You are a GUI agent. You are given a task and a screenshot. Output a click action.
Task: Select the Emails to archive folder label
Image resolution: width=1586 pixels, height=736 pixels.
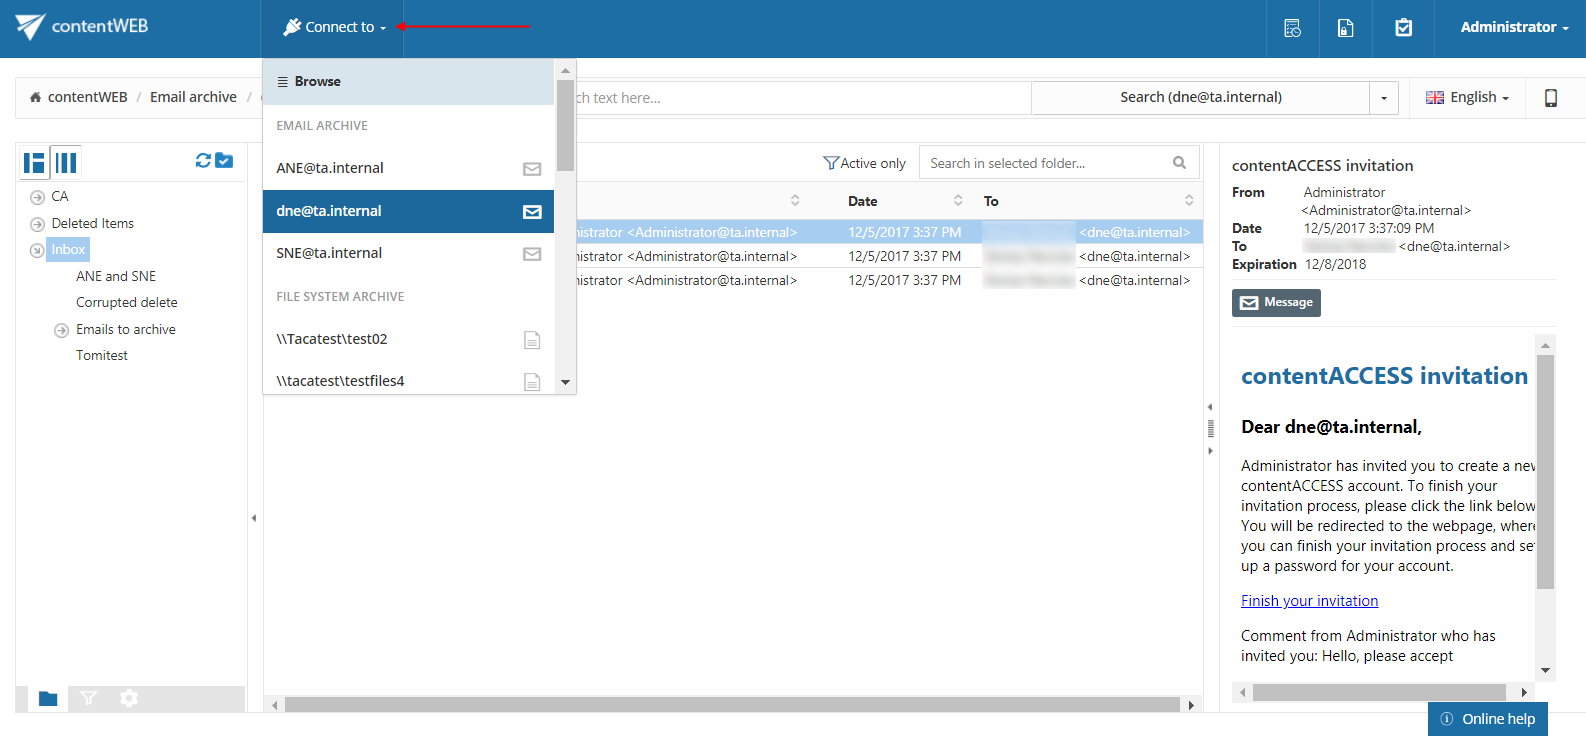click(126, 330)
